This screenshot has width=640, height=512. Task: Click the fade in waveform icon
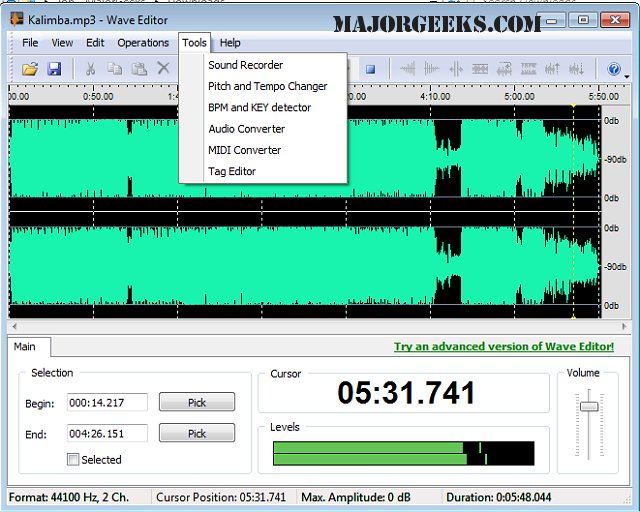click(x=407, y=69)
